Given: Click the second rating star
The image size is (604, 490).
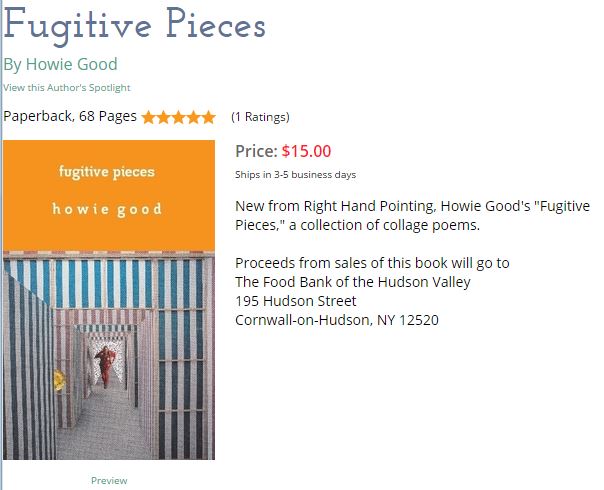Looking at the screenshot, I should click(164, 117).
